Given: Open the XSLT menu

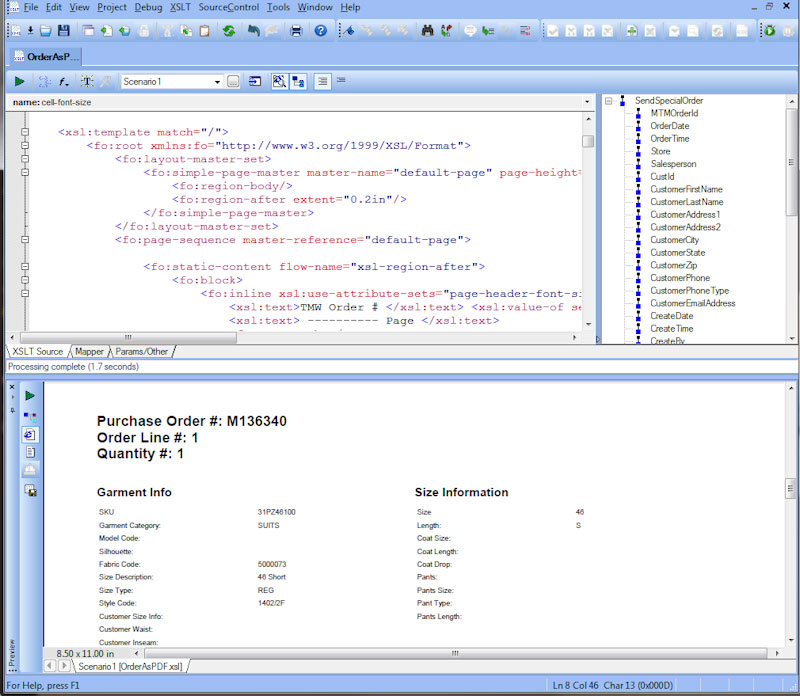Looking at the screenshot, I should pos(180,7).
